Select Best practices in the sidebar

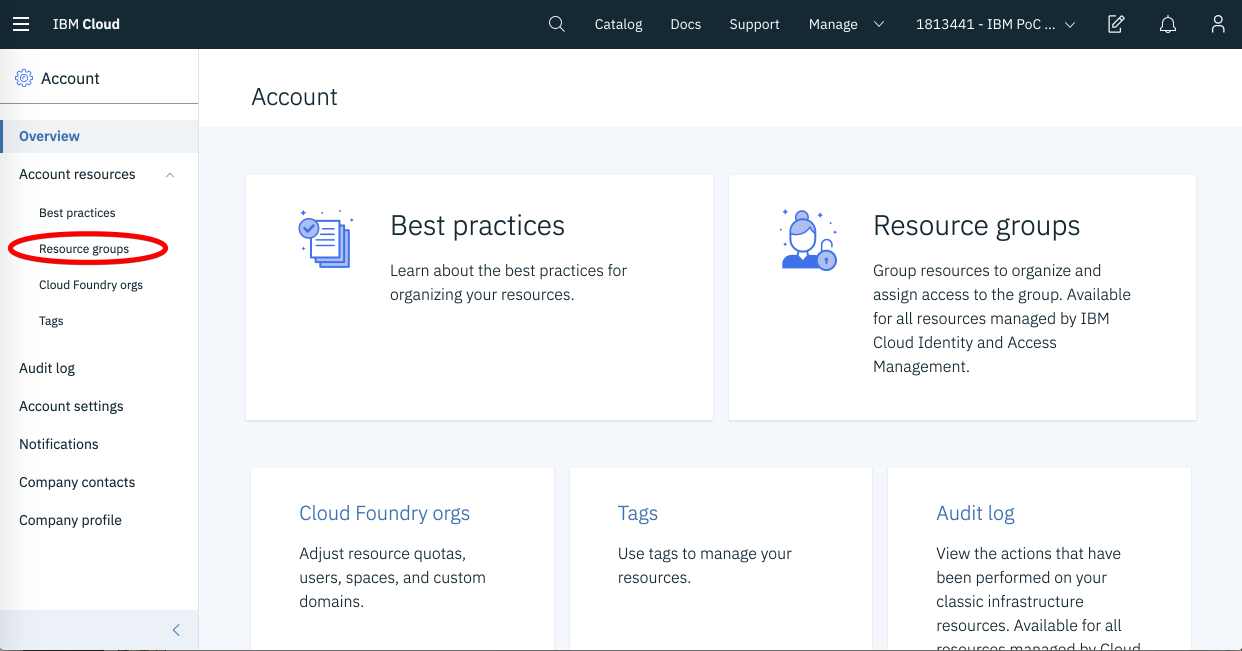coord(77,213)
